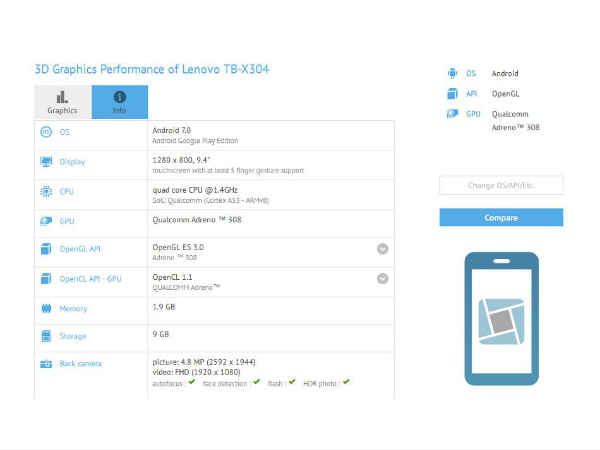This screenshot has height=450, width=600.
Task: Click the 3D Graphics Performance page title
Action: point(152,69)
